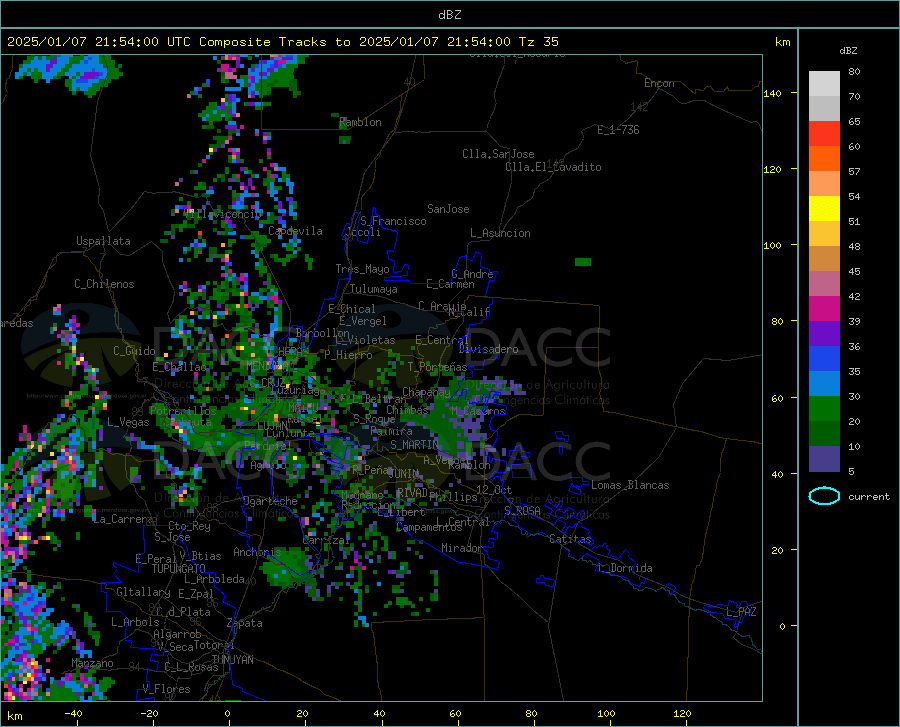The height and width of the screenshot is (727, 900).
Task: Click the 'E_Carmen' map label
Action: (450, 284)
